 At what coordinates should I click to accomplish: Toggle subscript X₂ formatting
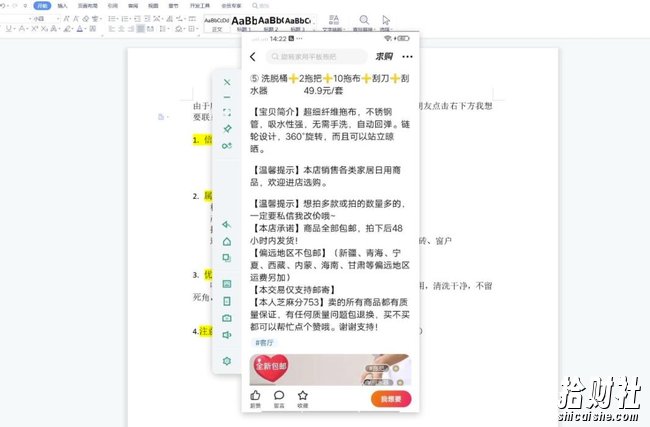44,29
